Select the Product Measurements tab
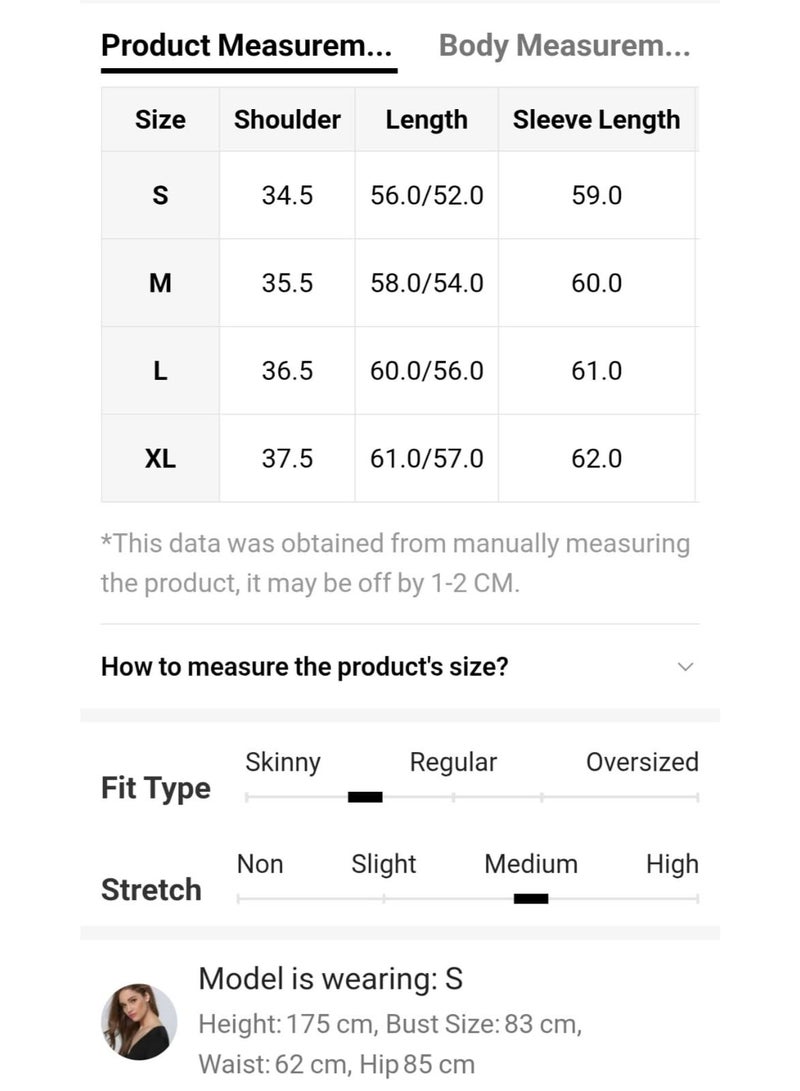The height and width of the screenshot is (1091, 800). tap(247, 46)
